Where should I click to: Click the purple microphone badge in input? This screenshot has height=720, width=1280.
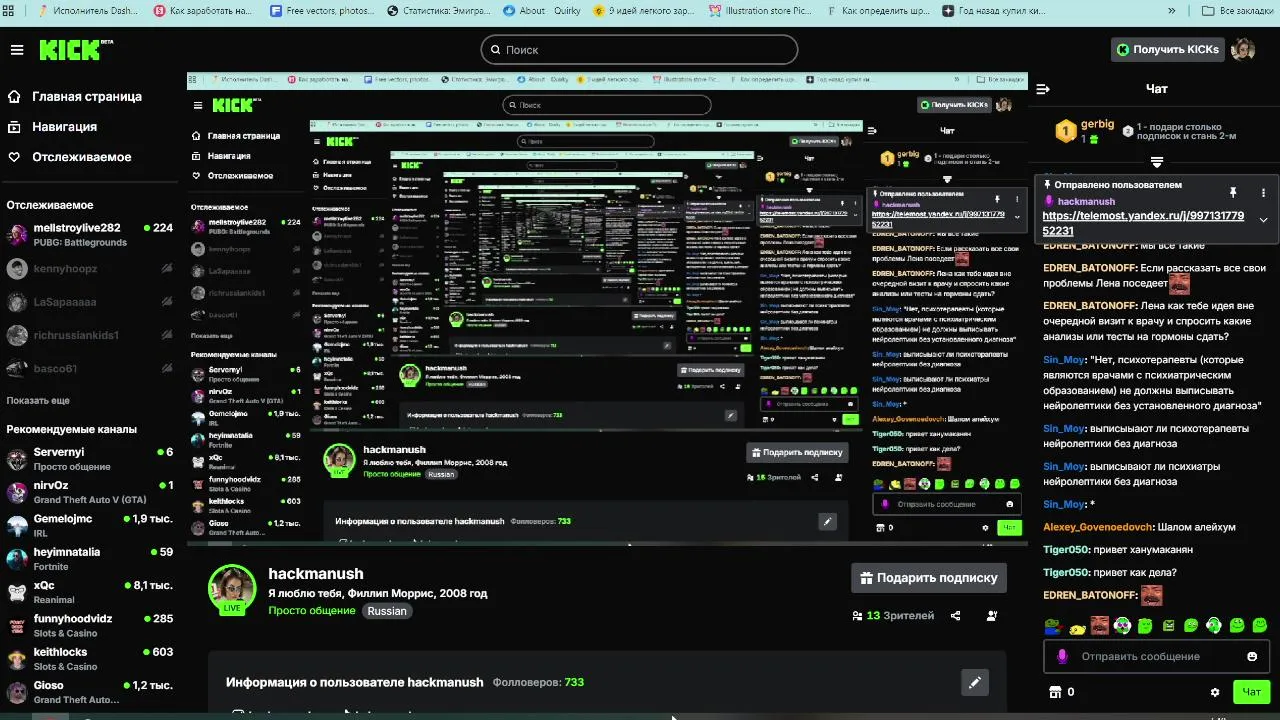pos(1062,657)
